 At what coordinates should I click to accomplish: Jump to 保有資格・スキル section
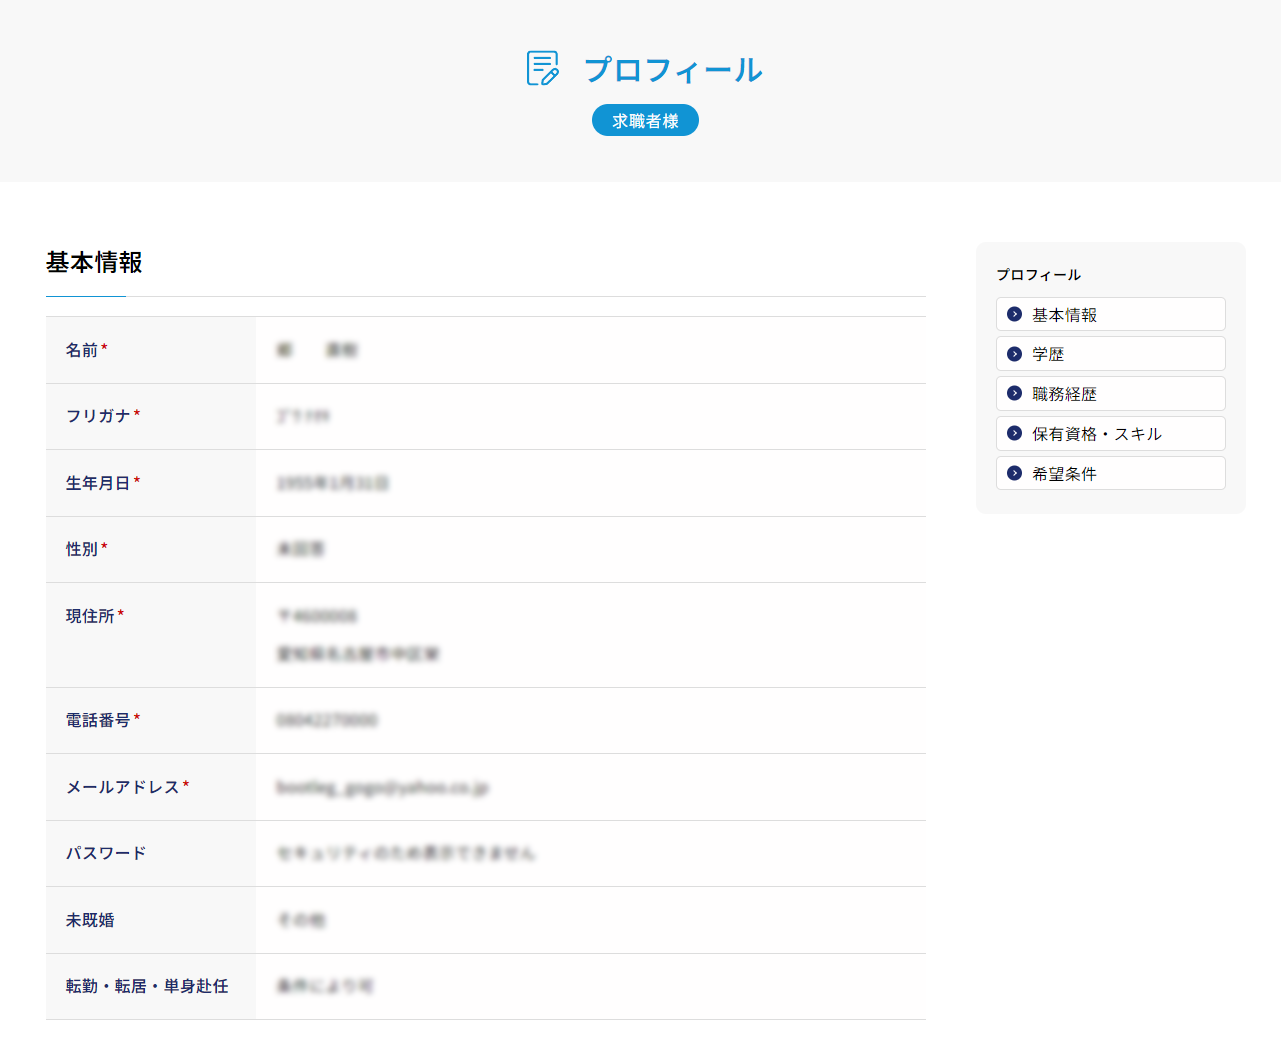1110,434
